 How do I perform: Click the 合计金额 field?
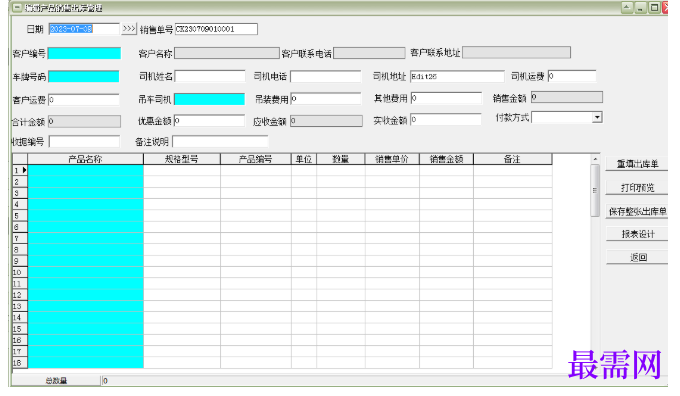(x=84, y=121)
